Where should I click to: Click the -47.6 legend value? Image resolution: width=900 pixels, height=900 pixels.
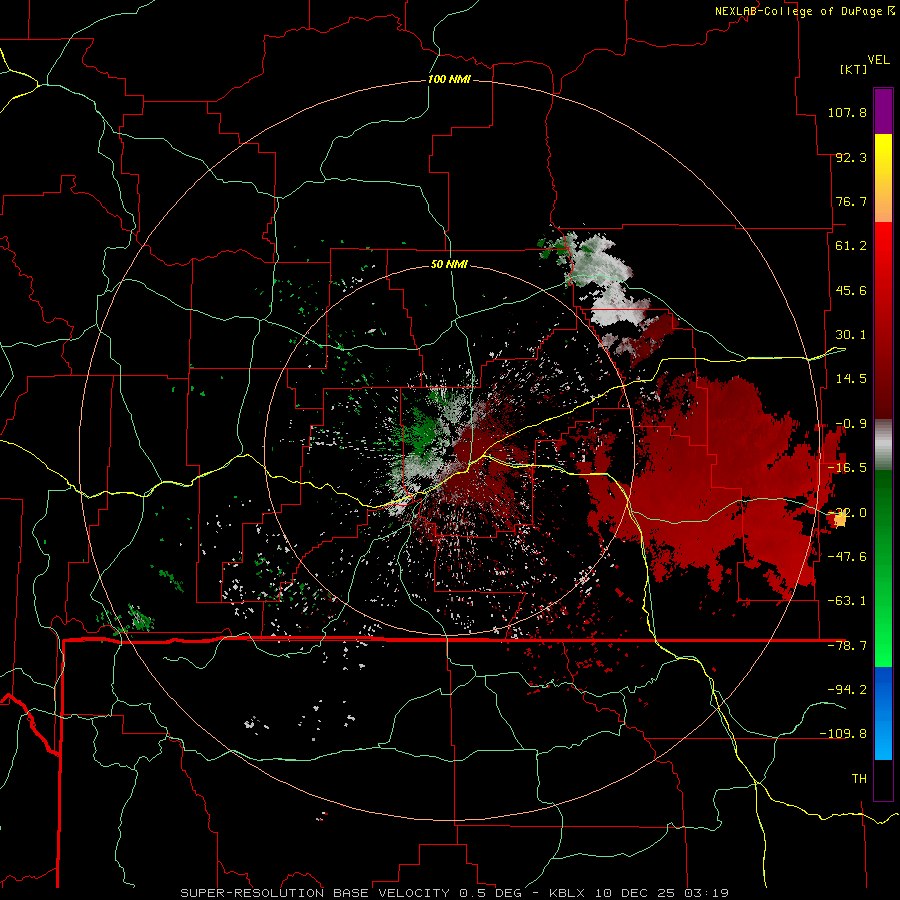tap(847, 557)
